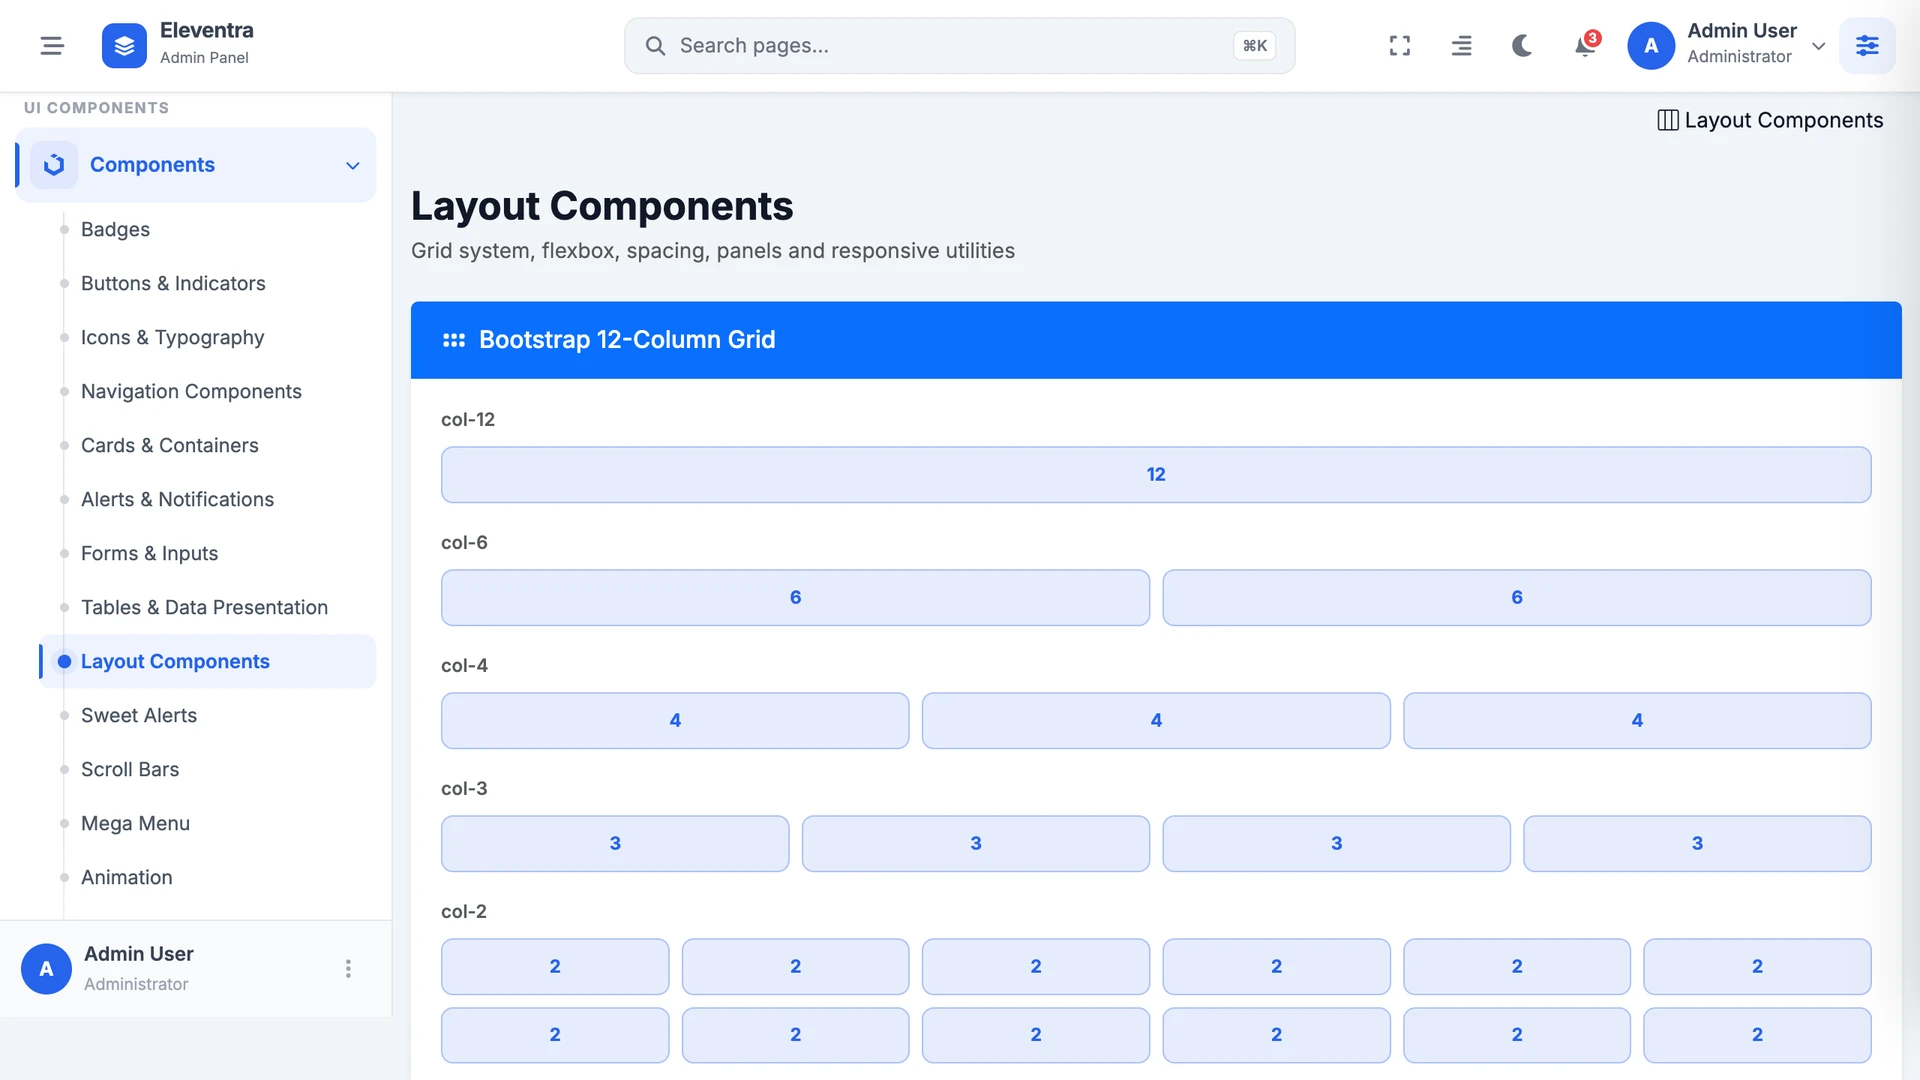Screen dimensions: 1920x1080
Task: Toggle dark mode with the moon icon
Action: [1522, 45]
